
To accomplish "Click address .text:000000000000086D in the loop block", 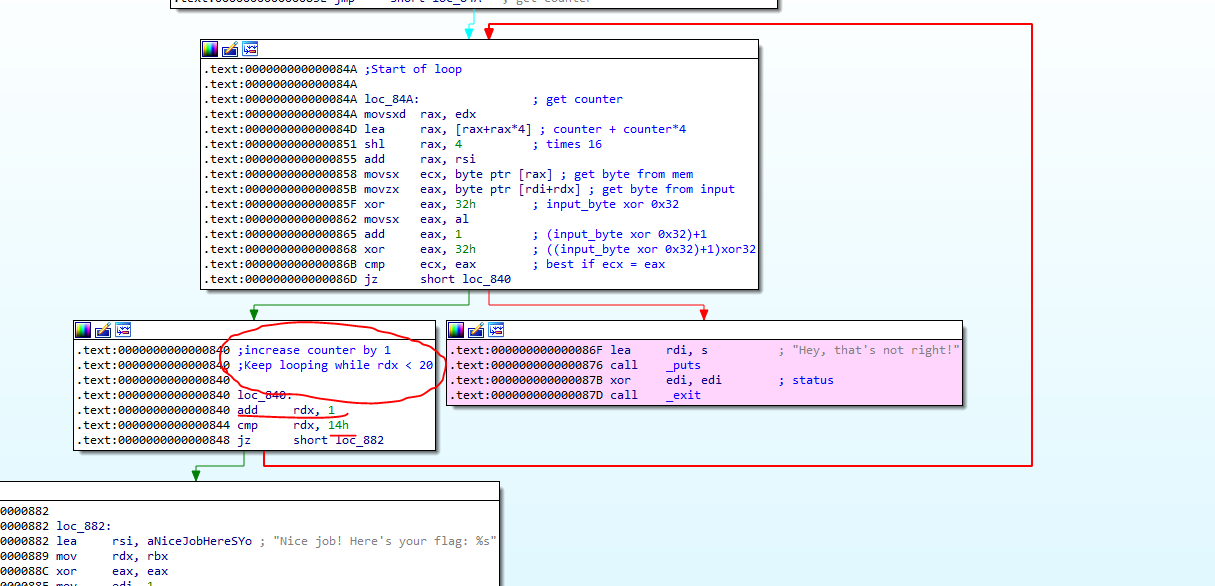I will (x=280, y=279).
